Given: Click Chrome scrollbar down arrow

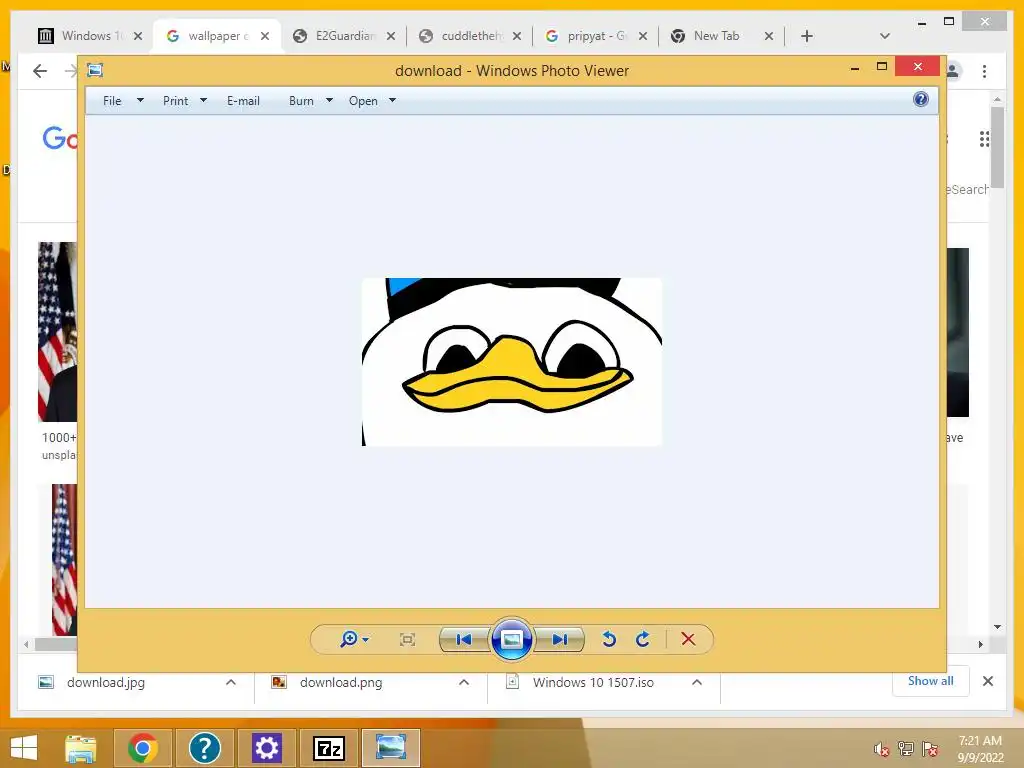Looking at the screenshot, I should pos(997,627).
